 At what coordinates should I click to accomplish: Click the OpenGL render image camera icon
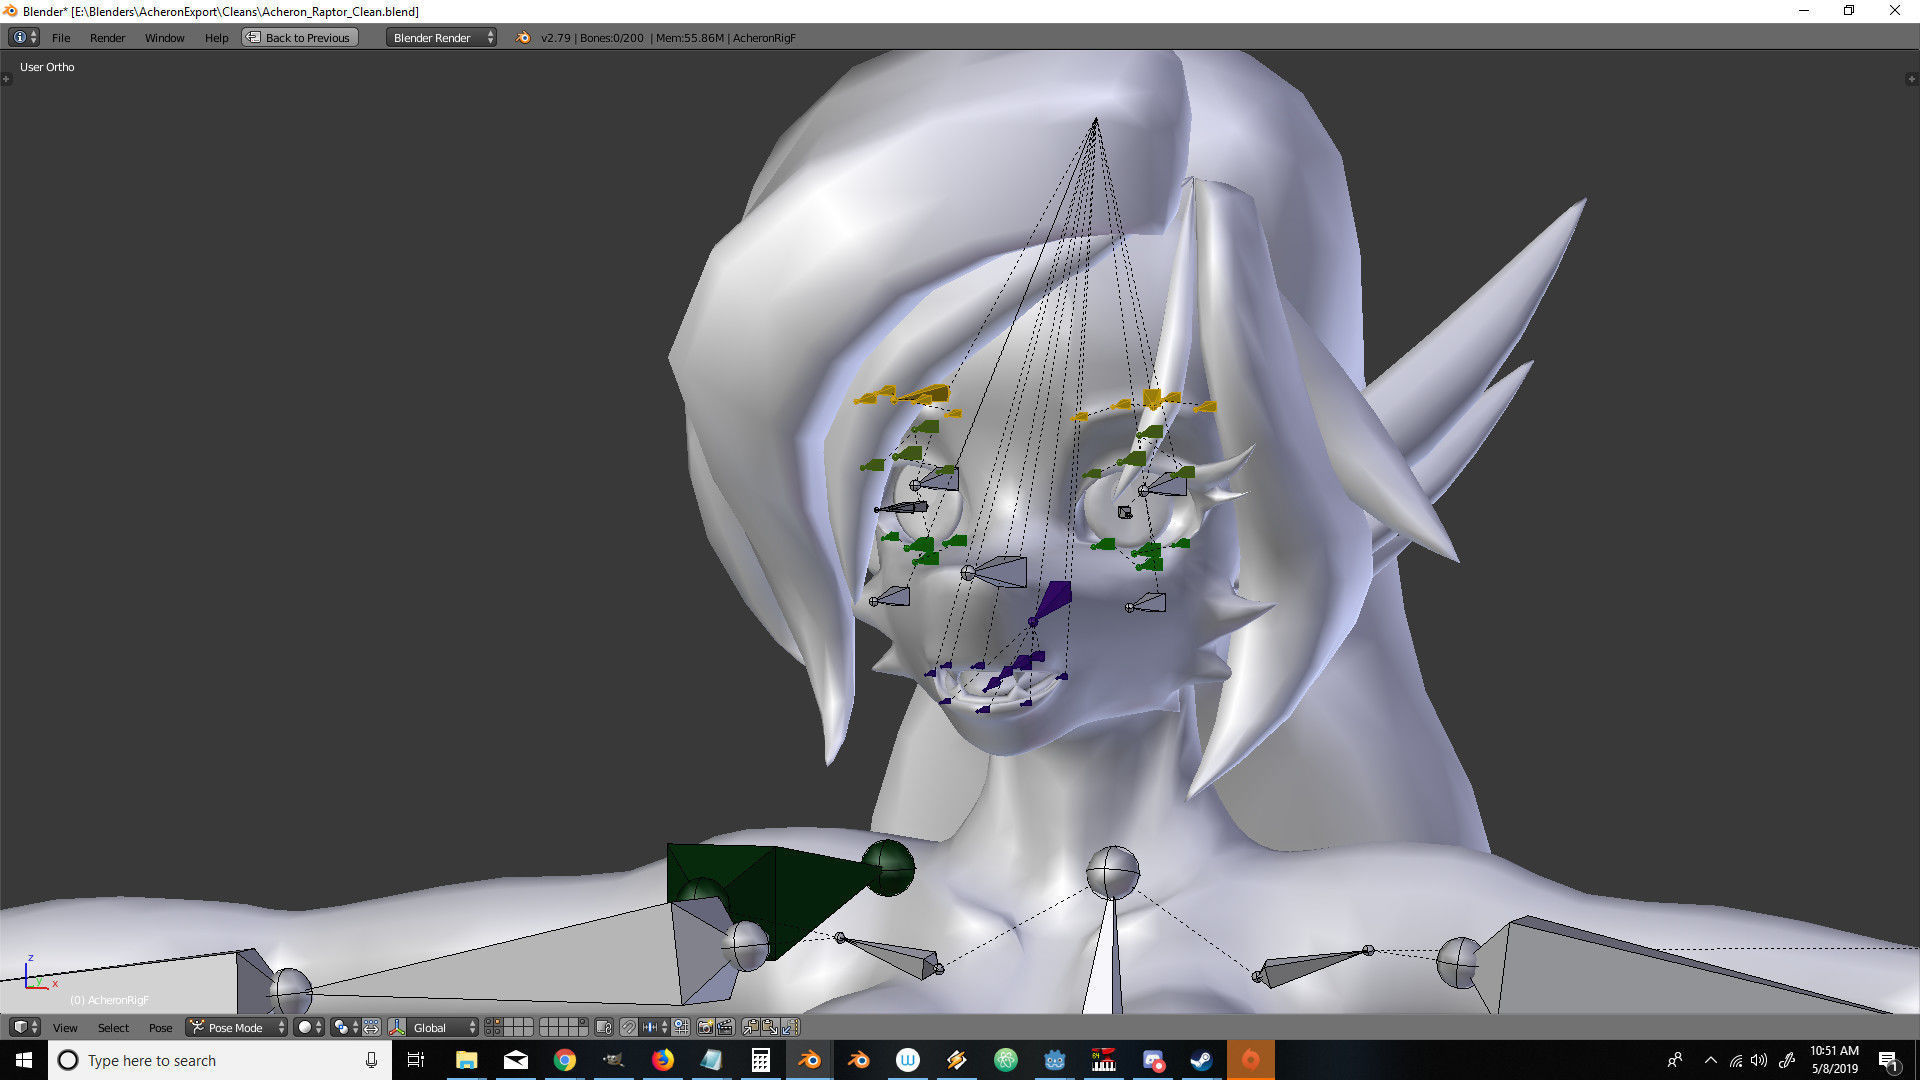click(x=705, y=1027)
